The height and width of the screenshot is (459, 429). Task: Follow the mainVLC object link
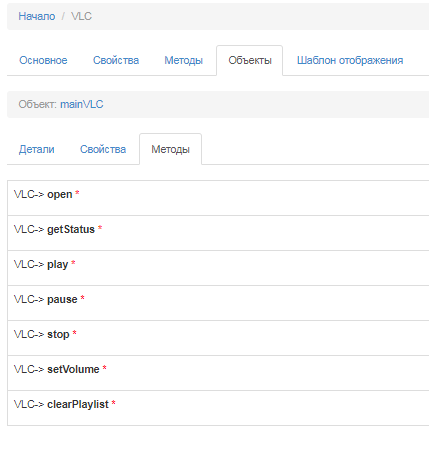[82, 104]
